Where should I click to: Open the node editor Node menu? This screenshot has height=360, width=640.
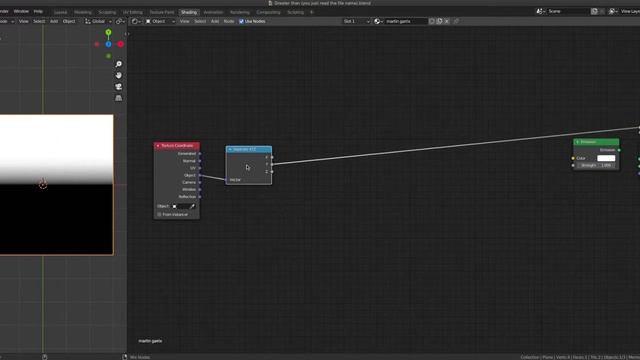(x=229, y=21)
